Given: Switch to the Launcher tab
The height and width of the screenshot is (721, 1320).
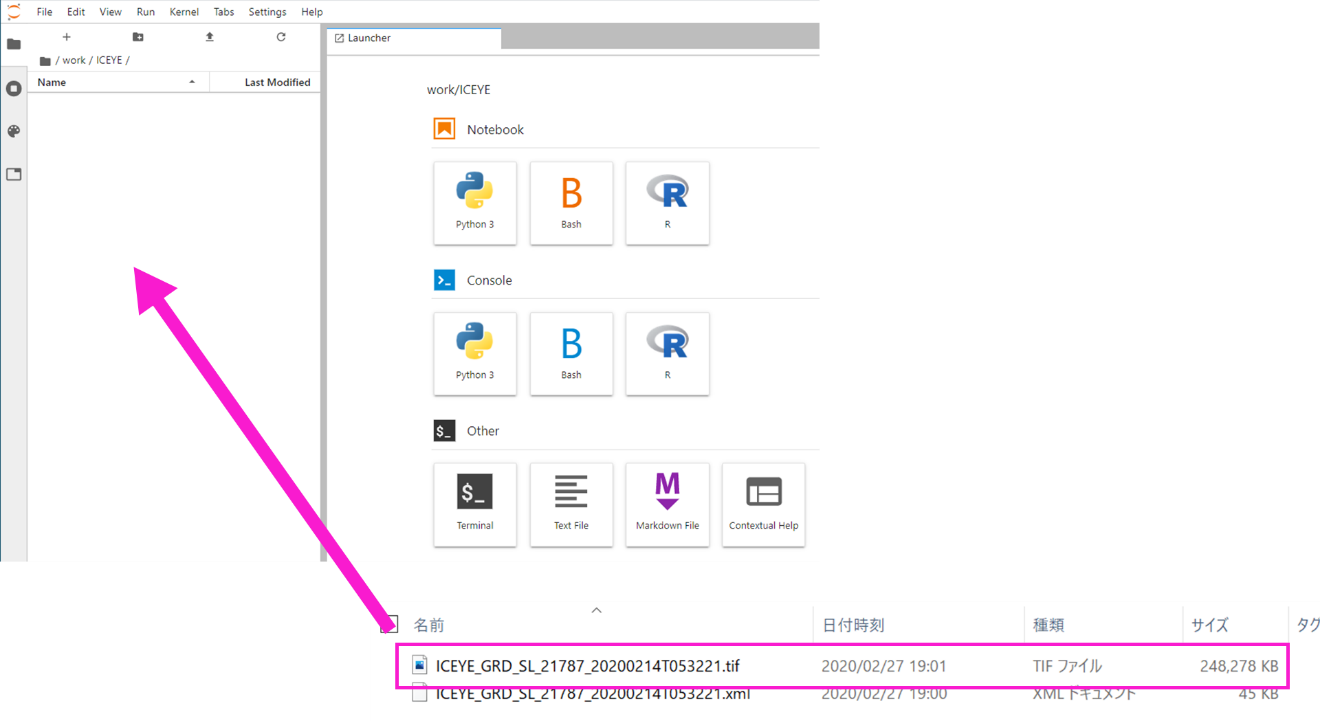Looking at the screenshot, I should pos(414,38).
